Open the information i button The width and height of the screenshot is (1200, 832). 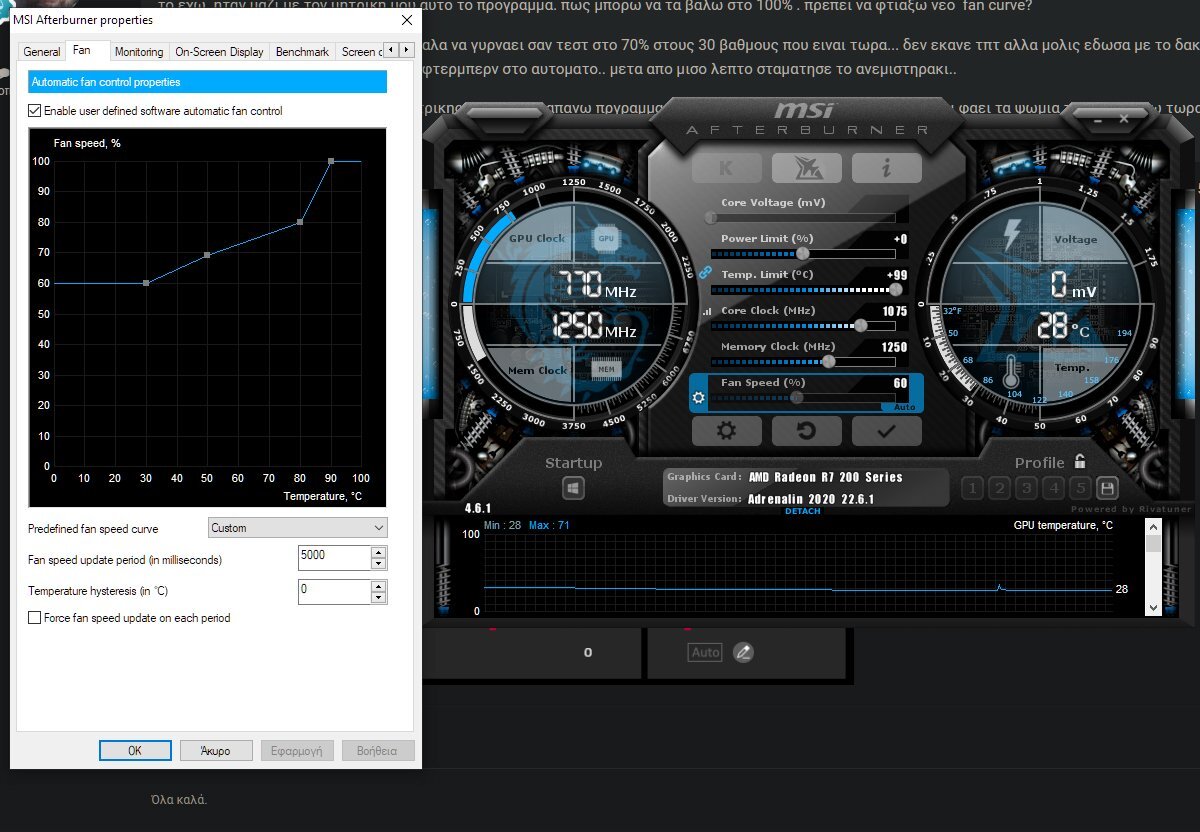(x=886, y=168)
